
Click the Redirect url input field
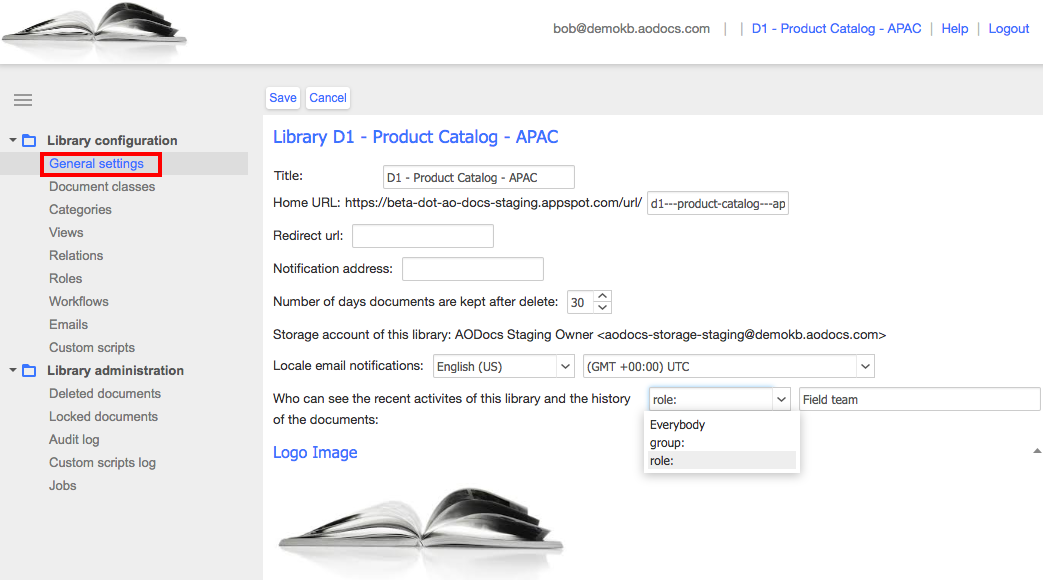coord(422,235)
